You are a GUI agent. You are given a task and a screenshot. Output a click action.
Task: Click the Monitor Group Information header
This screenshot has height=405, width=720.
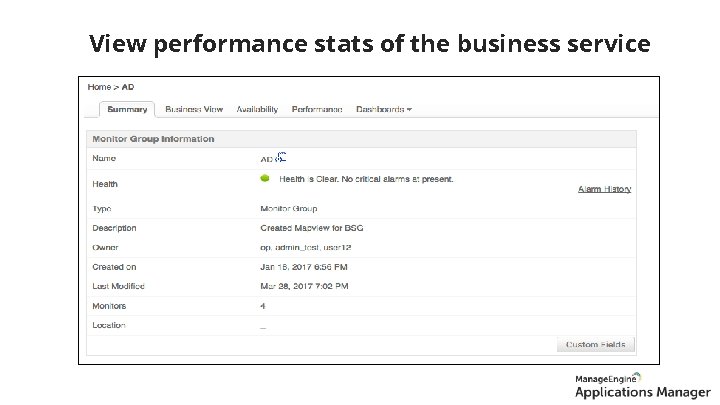tap(153, 139)
